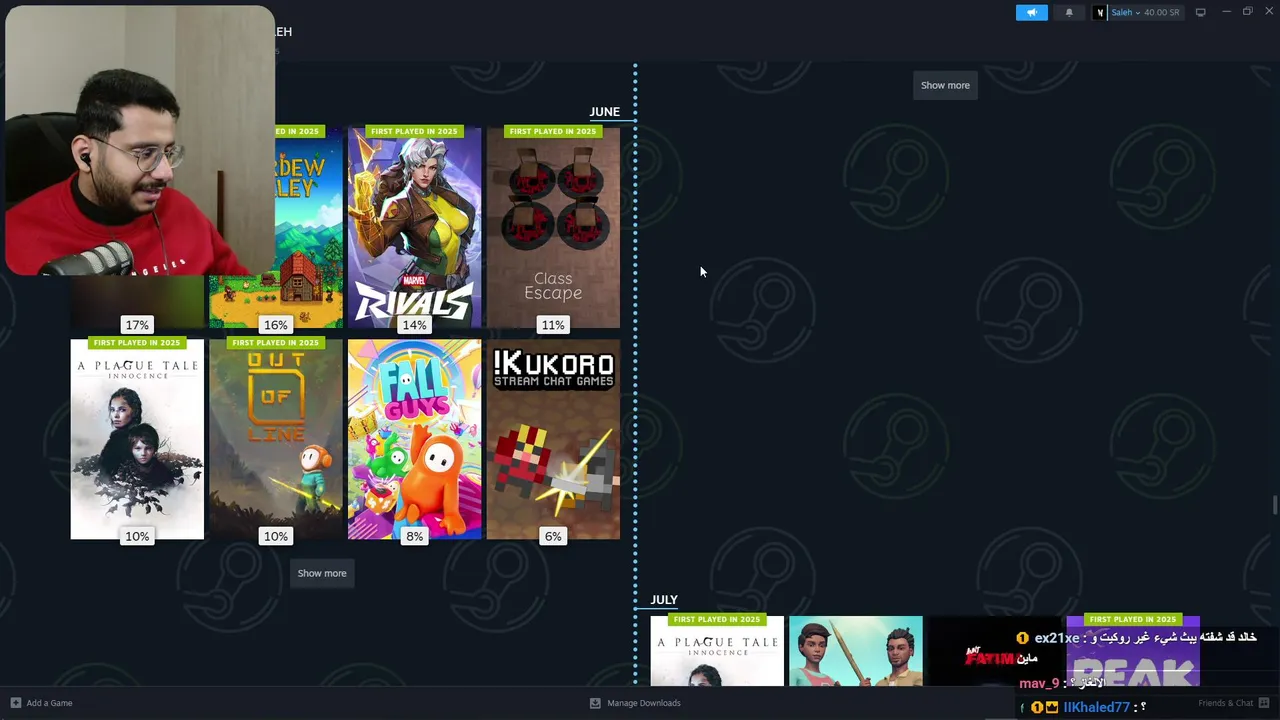Viewport: 1280px width, 720px height.
Task: Click Show more under June games
Action: (322, 573)
